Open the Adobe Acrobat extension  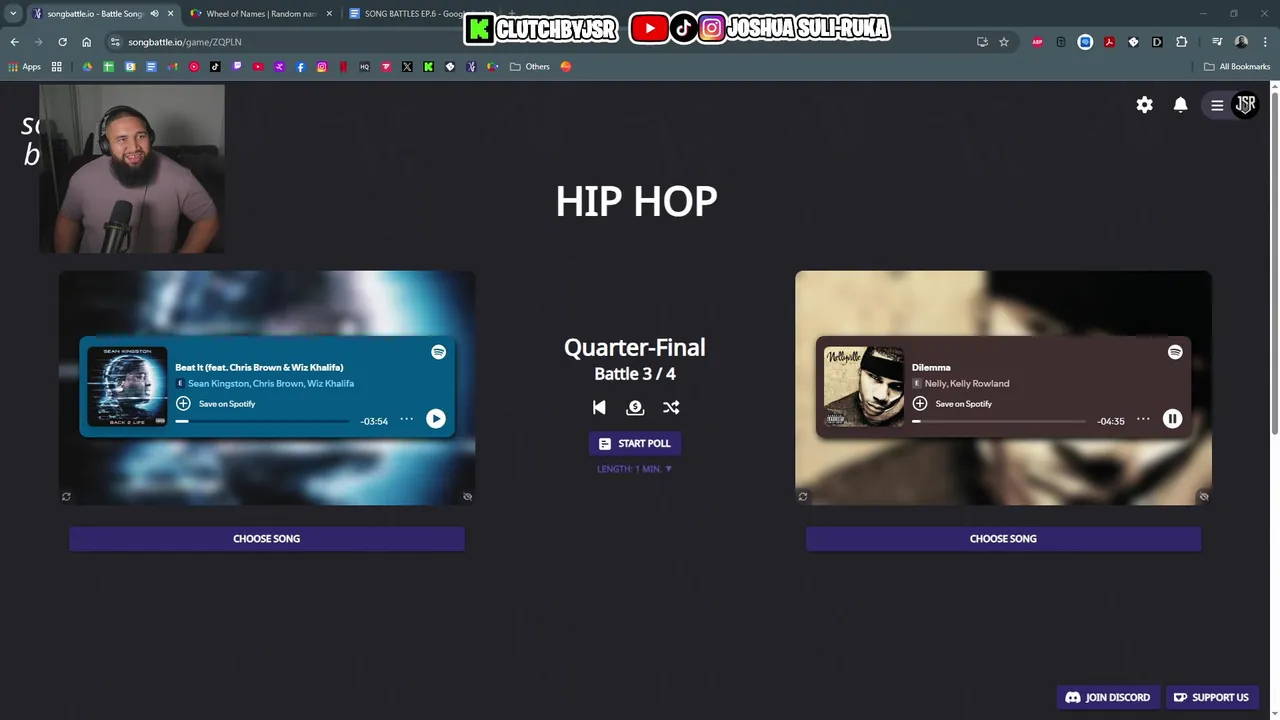1109,42
